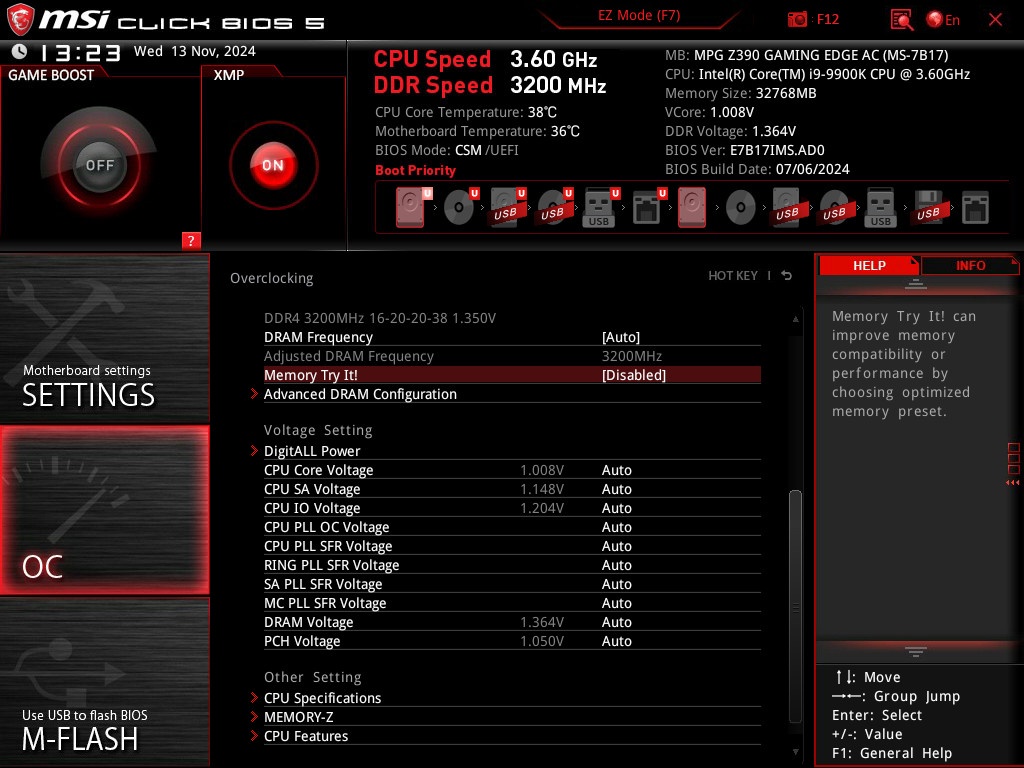The image size is (1024, 768).
Task: Select the MC PLL SFR Voltage row
Action: point(512,603)
